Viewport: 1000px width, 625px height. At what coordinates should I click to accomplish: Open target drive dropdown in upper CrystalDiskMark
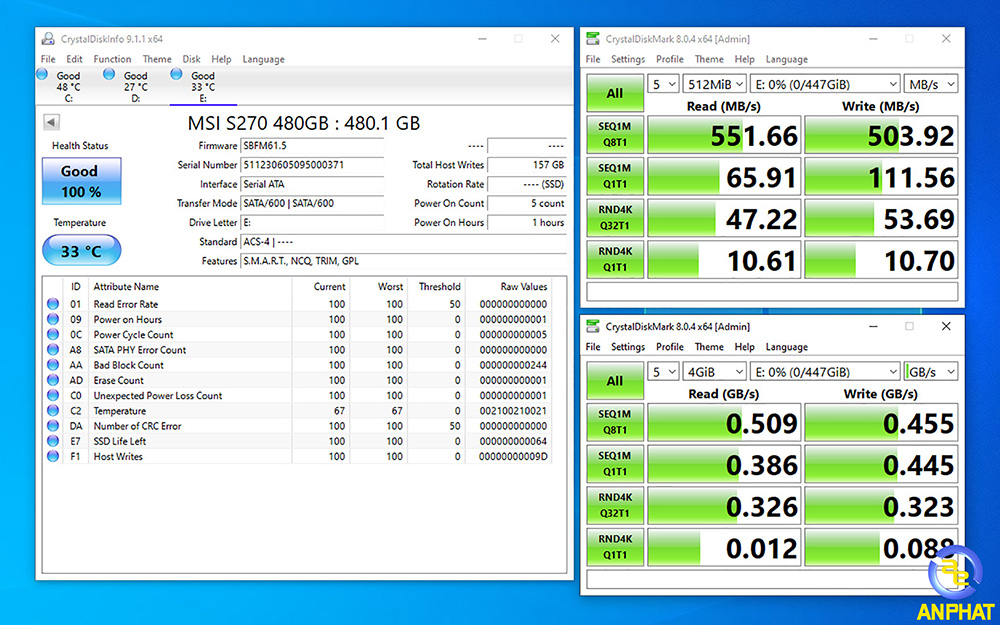point(825,84)
